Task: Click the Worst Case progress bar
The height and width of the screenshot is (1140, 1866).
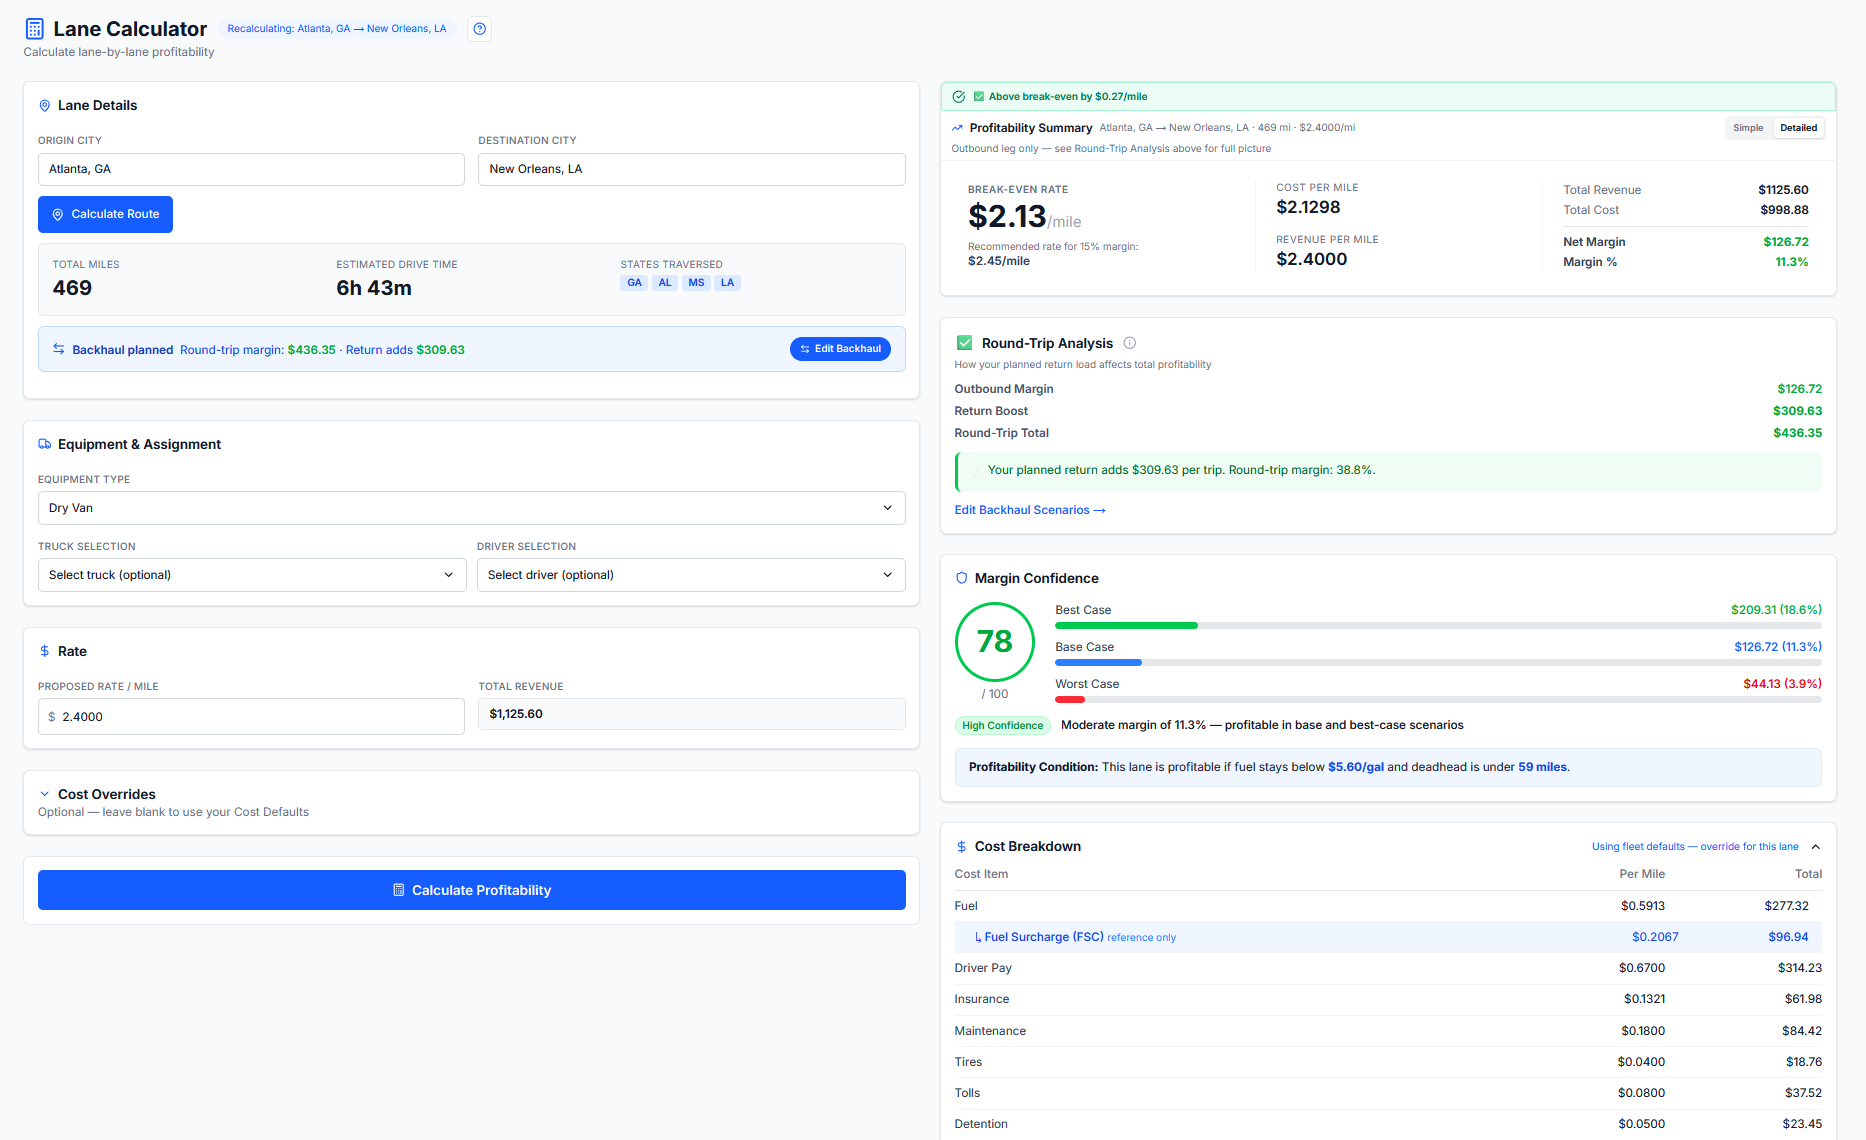Action: (1438, 700)
